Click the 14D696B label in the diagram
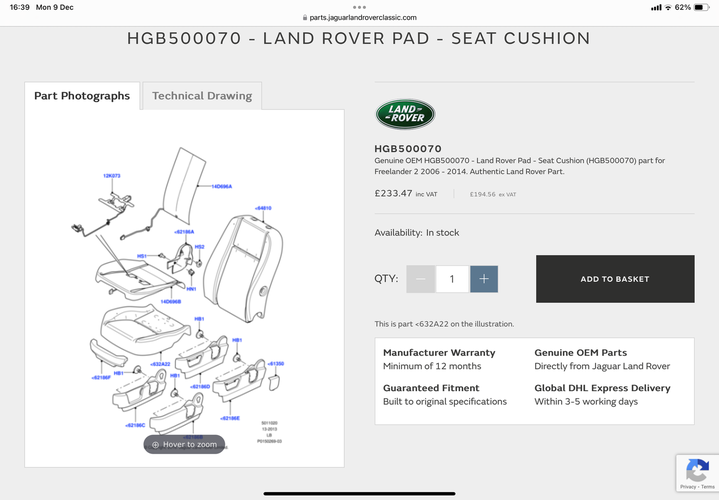Screen dimensions: 719x500 pyautogui.click(x=171, y=301)
